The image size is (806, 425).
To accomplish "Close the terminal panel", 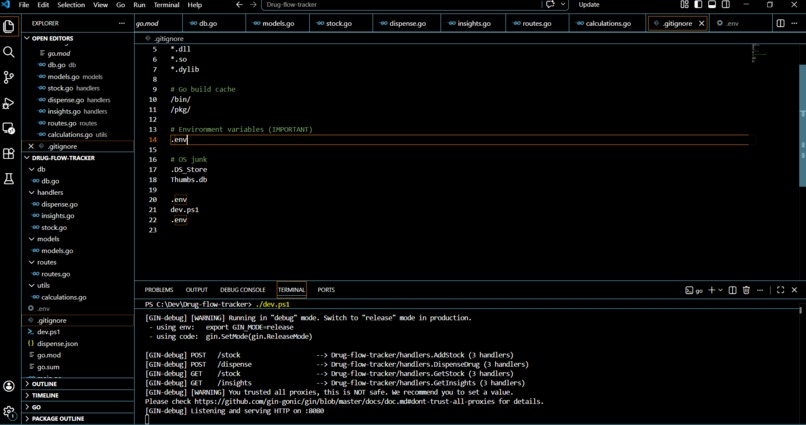I will 794,290.
